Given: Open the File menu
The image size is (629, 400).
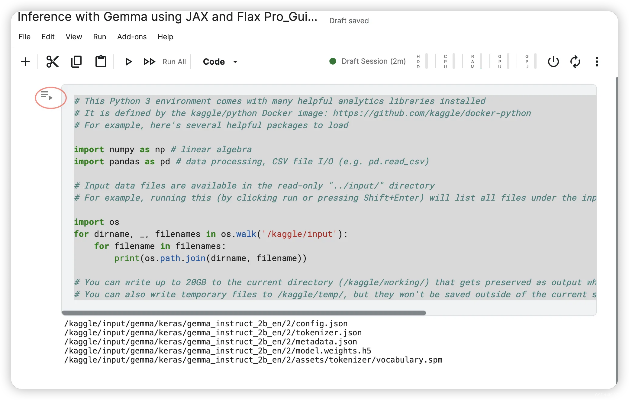Looking at the screenshot, I should (24, 36).
